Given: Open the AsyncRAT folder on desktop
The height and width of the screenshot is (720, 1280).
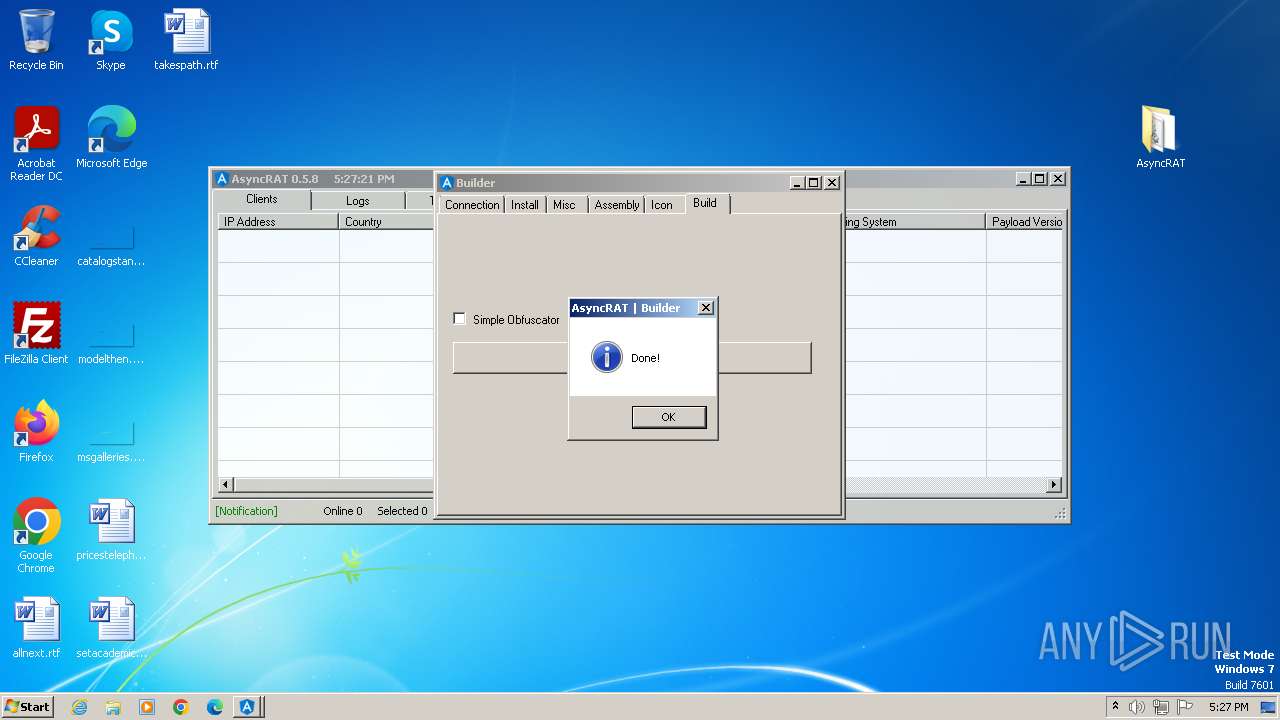Looking at the screenshot, I should 1160,138.
